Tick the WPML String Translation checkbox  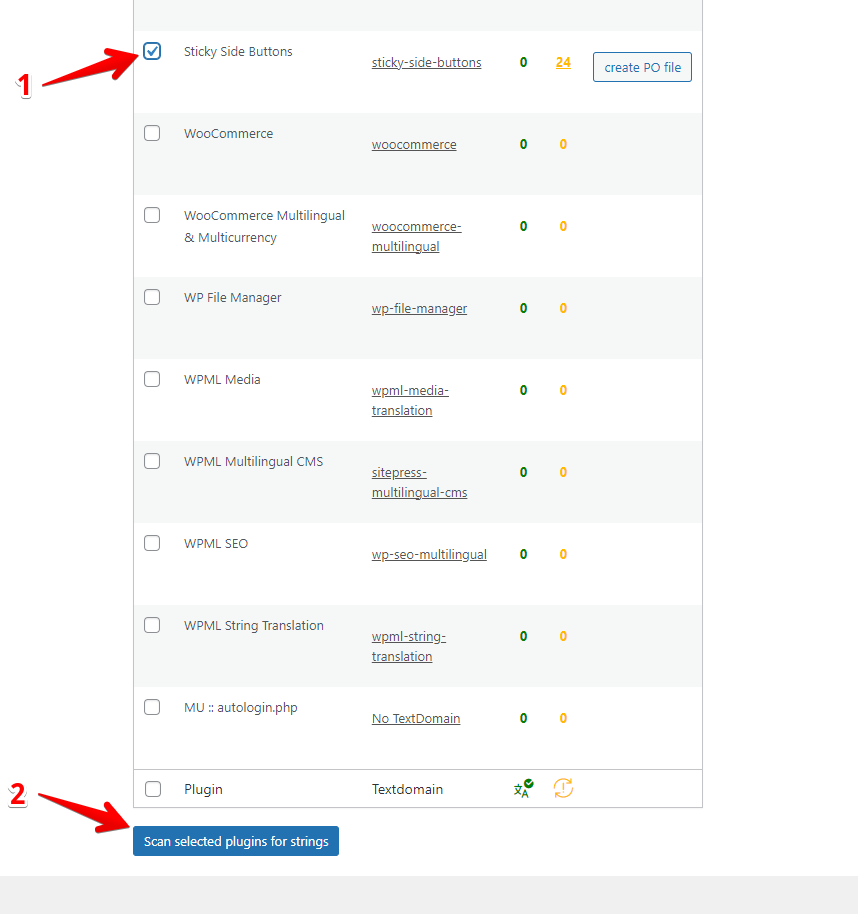[x=152, y=625]
